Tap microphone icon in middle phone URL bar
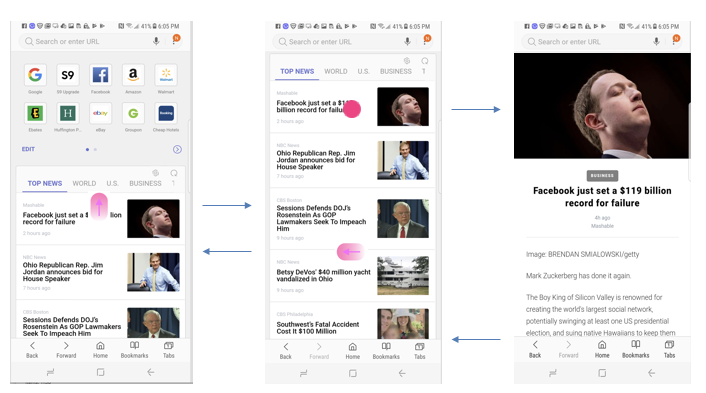706x393 pixels. pos(407,41)
